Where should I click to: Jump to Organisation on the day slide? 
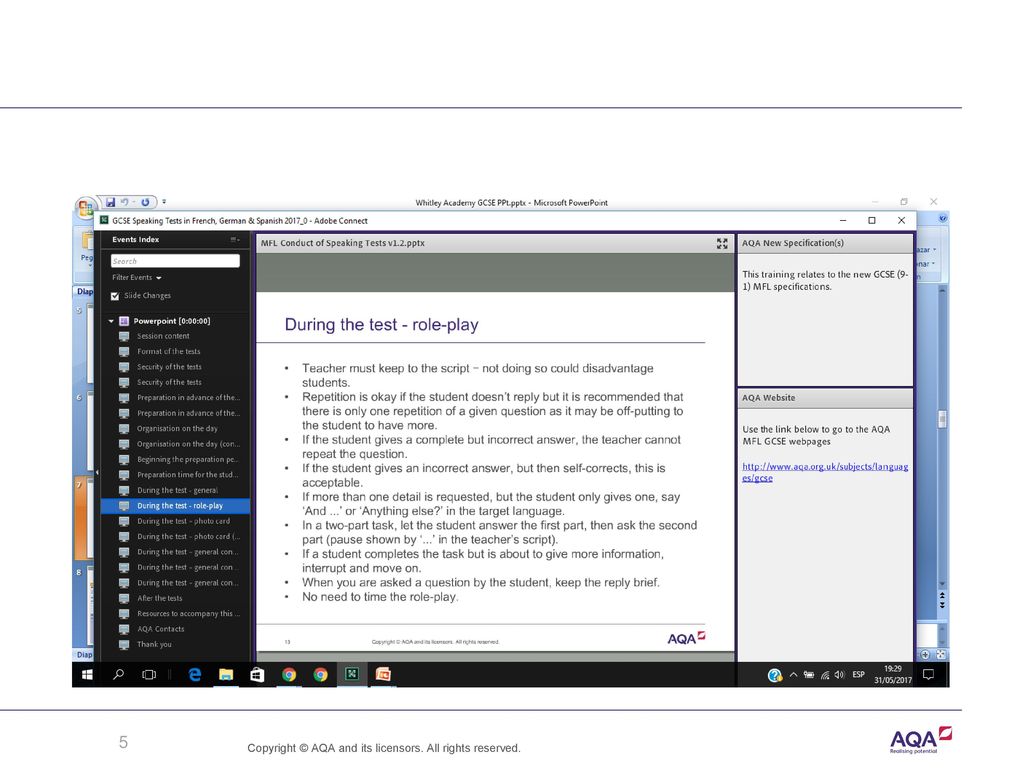(x=177, y=429)
